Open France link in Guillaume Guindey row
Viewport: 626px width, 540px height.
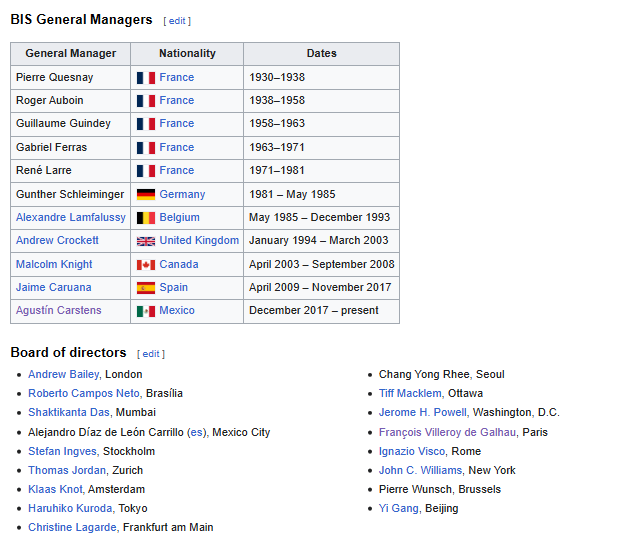176,123
